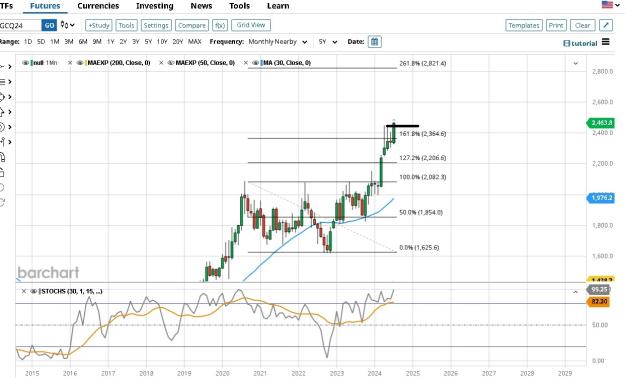Switch to Grid View
This screenshot has width=625, height=378.
pos(251,25)
